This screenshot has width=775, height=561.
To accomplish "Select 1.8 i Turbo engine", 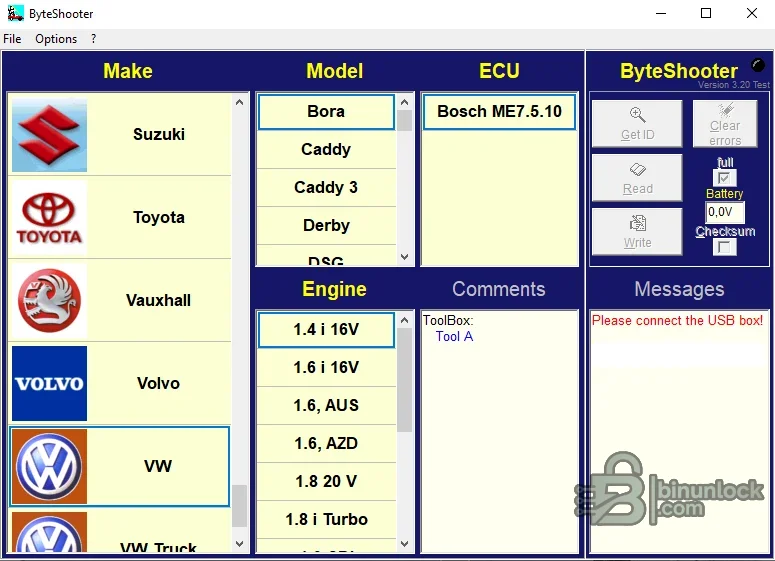I will click(x=326, y=519).
